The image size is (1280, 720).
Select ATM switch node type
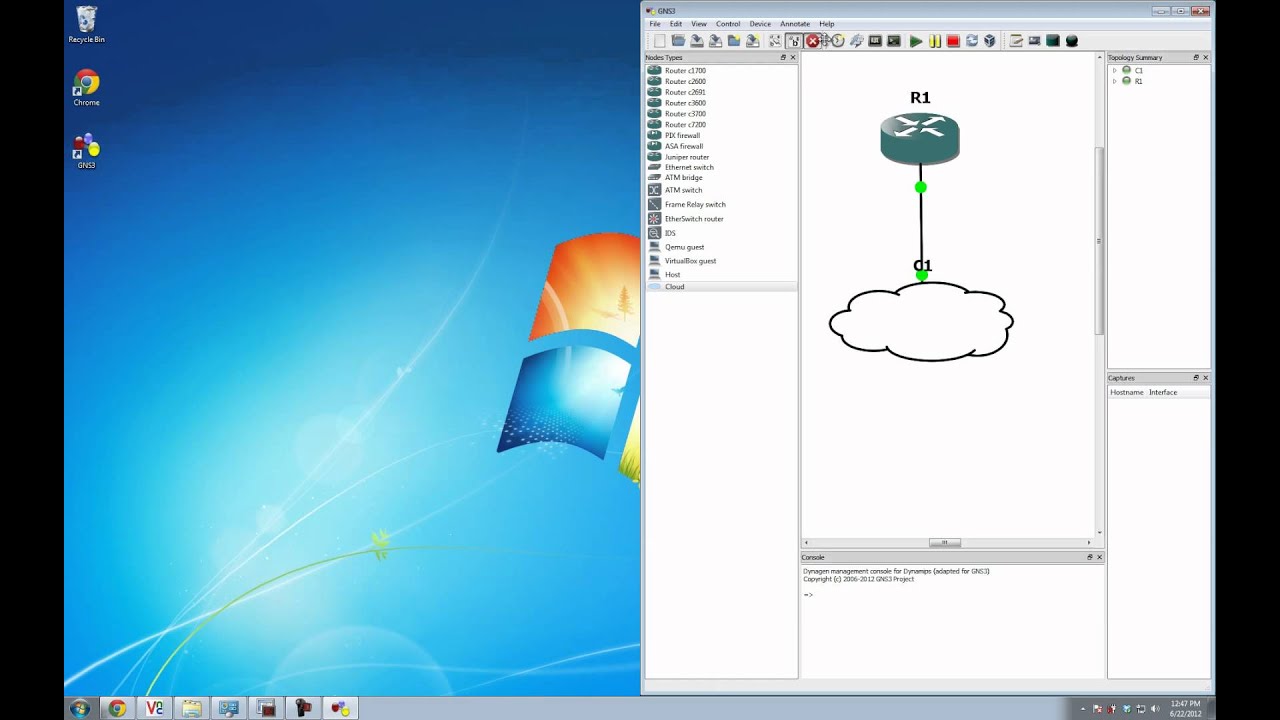721,190
